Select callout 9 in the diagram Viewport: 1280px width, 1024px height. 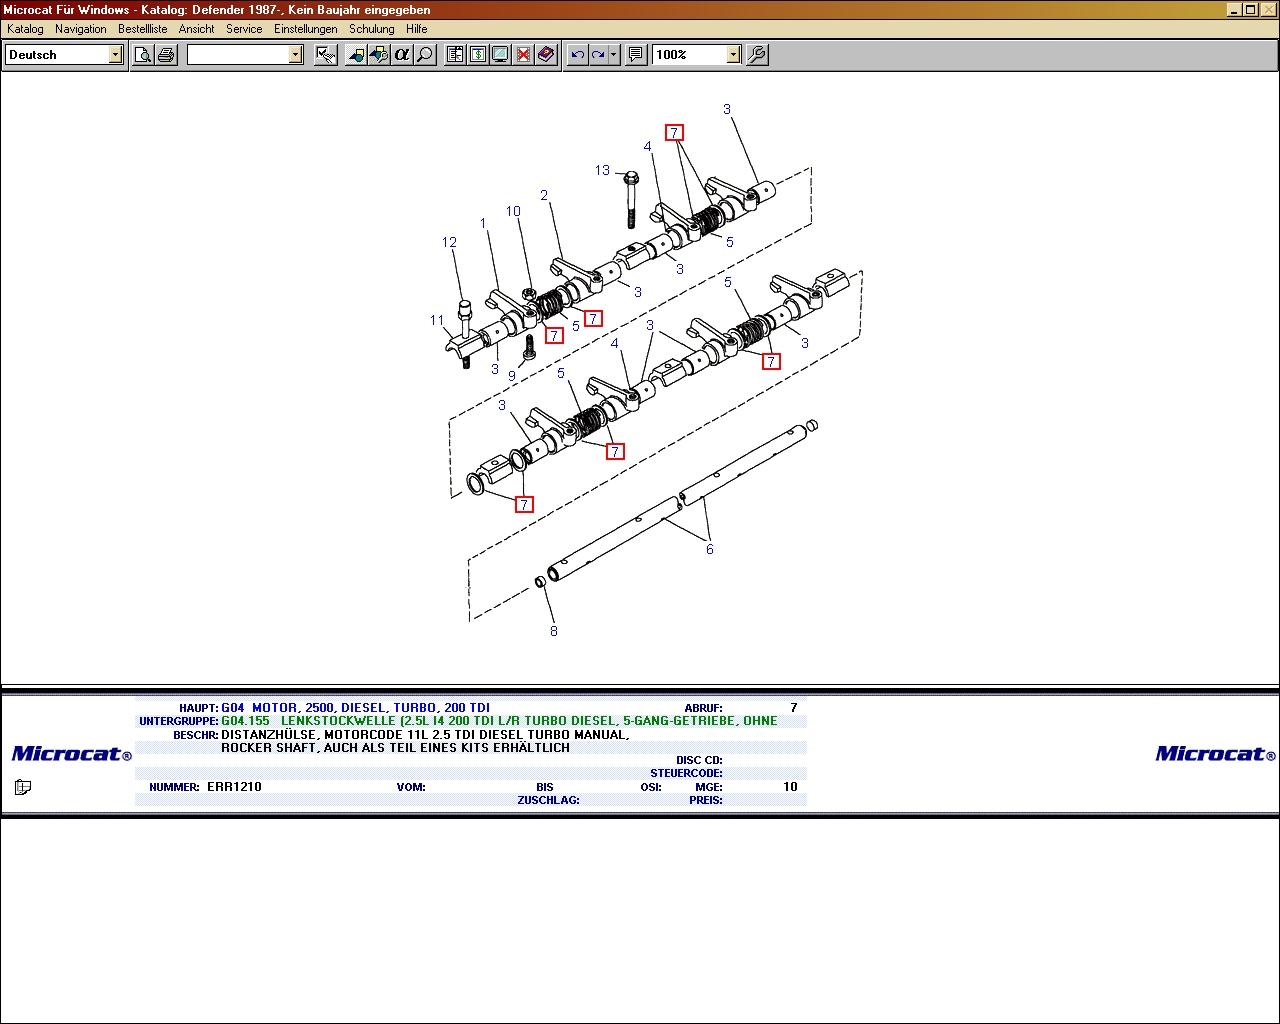tap(511, 376)
